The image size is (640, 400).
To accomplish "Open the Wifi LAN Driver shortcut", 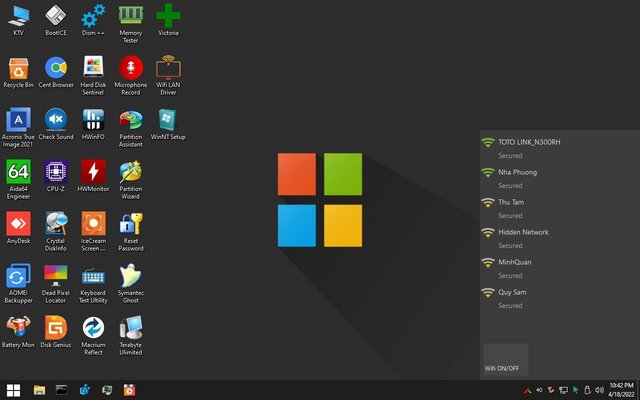I will [x=168, y=76].
